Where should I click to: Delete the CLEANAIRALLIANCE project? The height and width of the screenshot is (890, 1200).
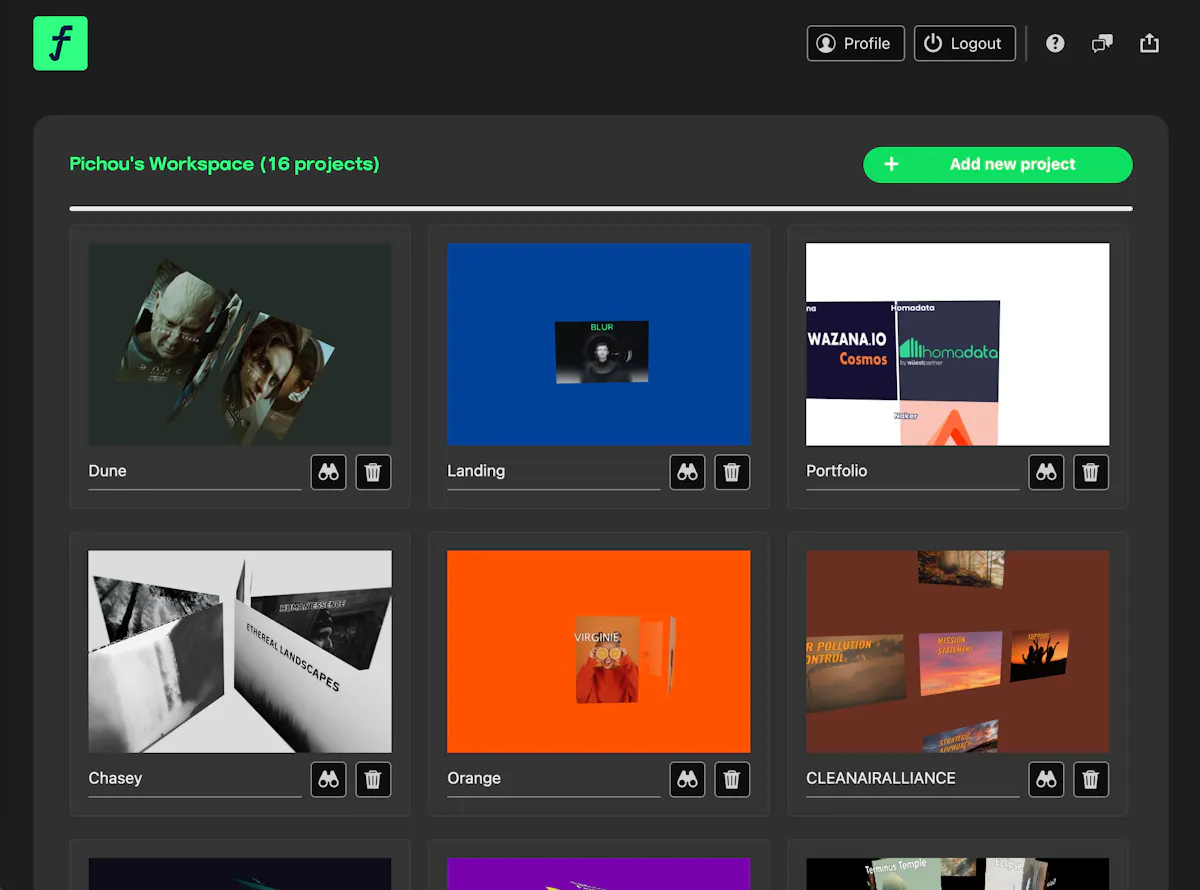pos(1091,779)
